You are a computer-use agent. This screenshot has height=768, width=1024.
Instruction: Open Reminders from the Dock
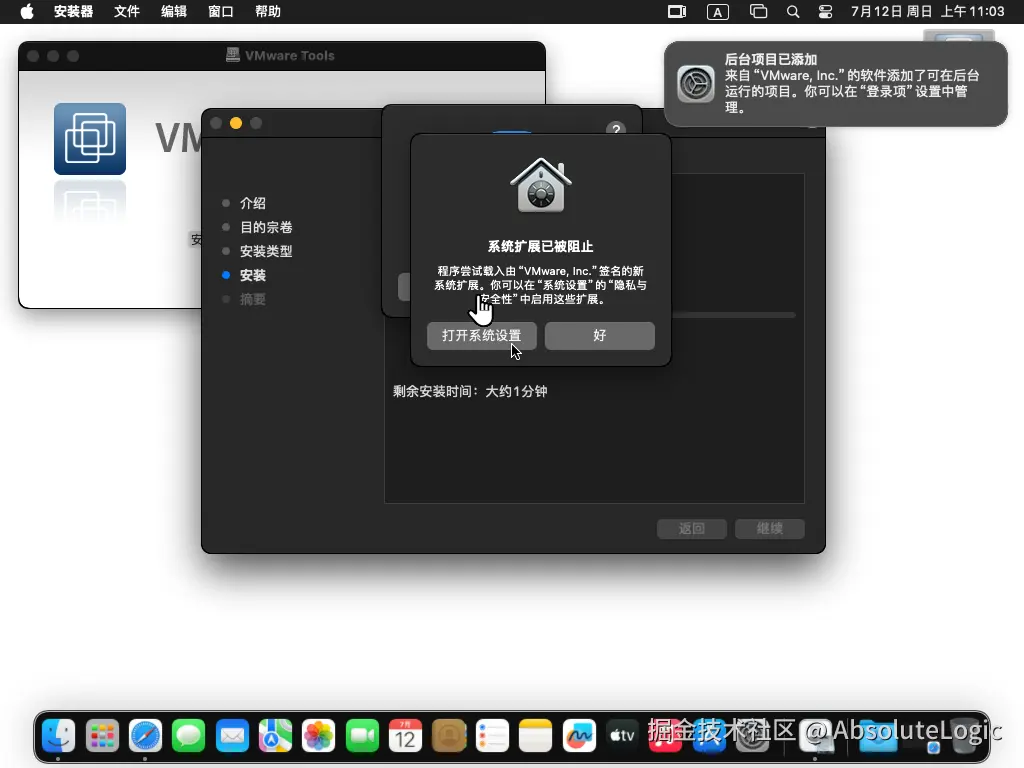[492, 736]
